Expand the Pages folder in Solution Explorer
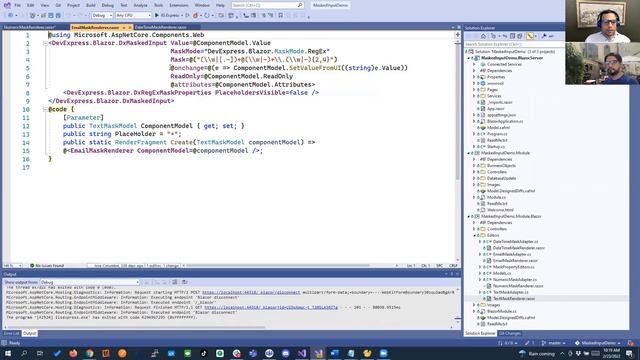The image size is (640, 360). 474,89
